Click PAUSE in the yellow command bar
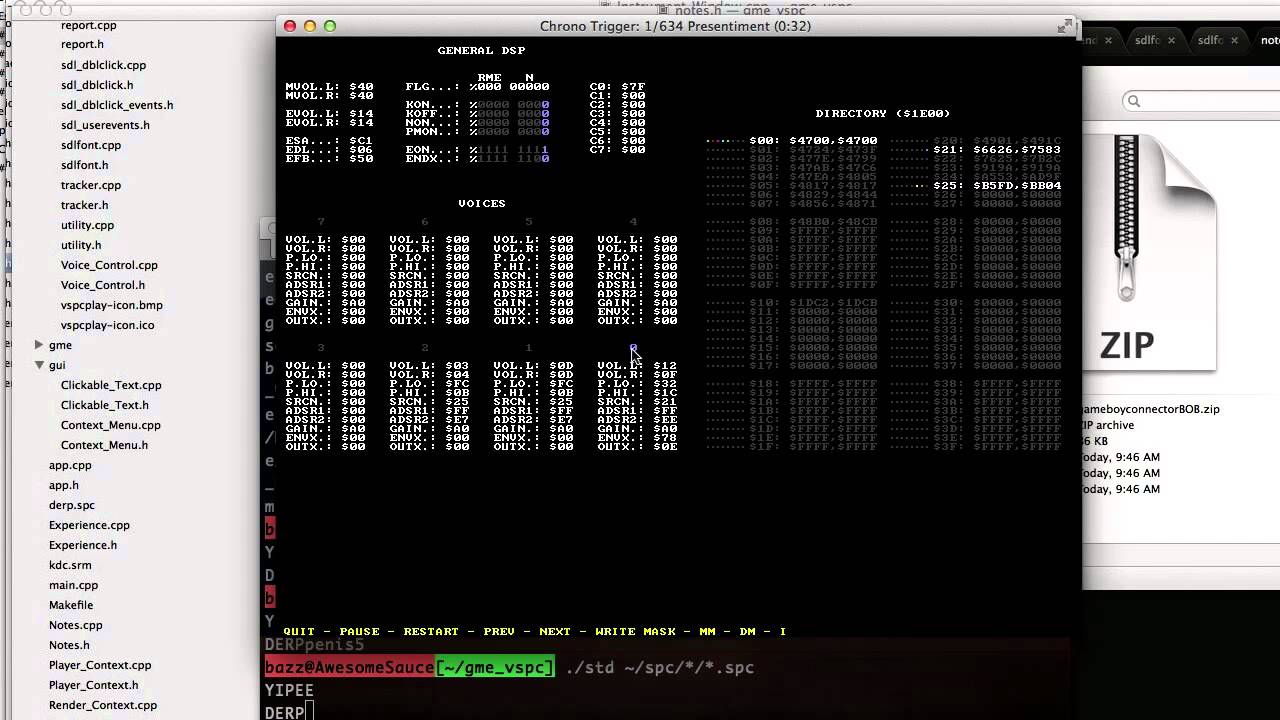Image resolution: width=1280 pixels, height=720 pixels. pyautogui.click(x=359, y=632)
